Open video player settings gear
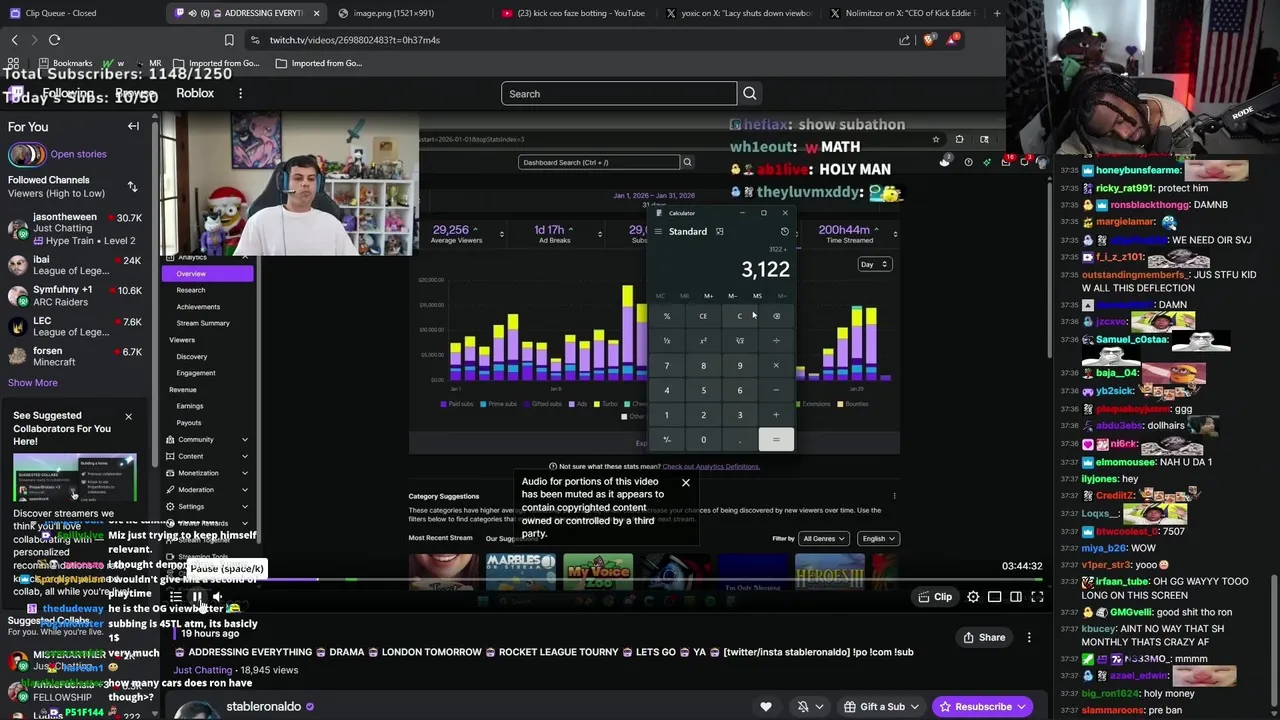 click(x=973, y=597)
